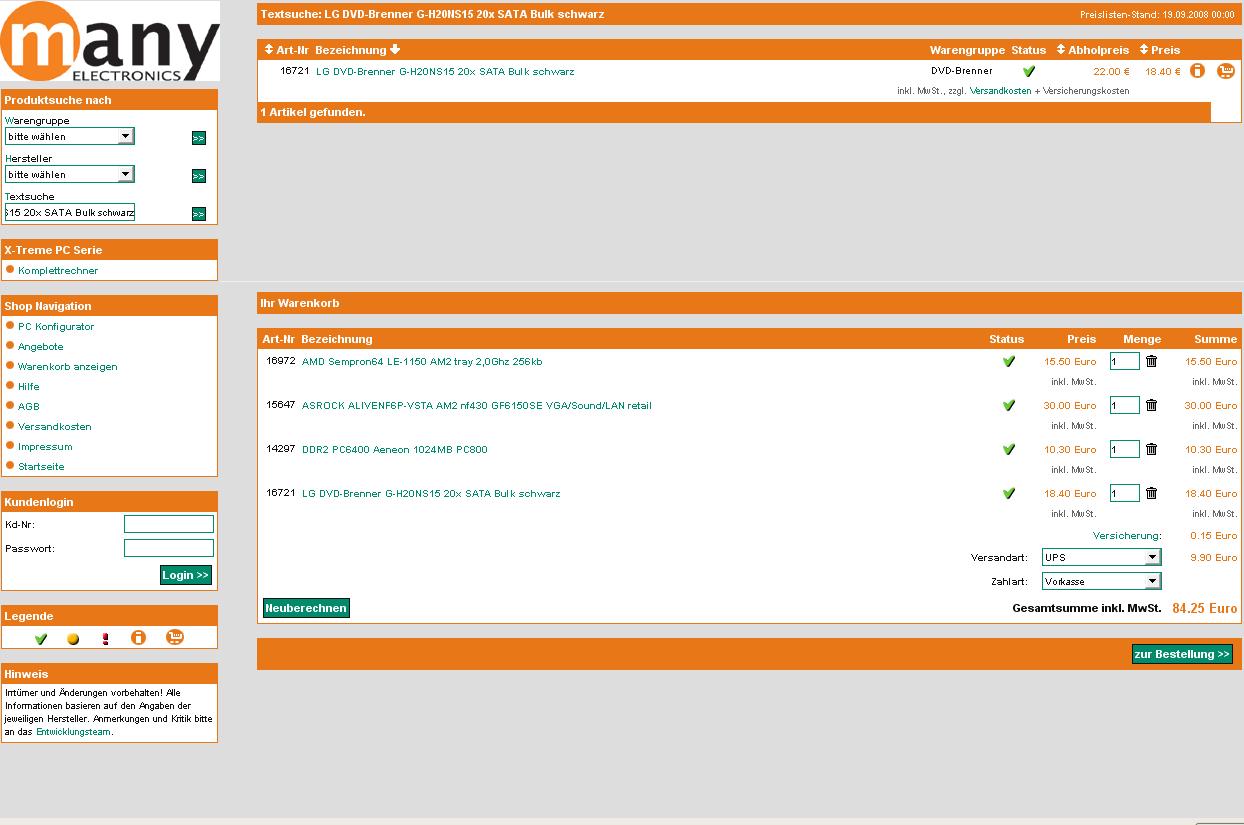Click the orange info legend icon
The width and height of the screenshot is (1244, 825).
point(138,638)
